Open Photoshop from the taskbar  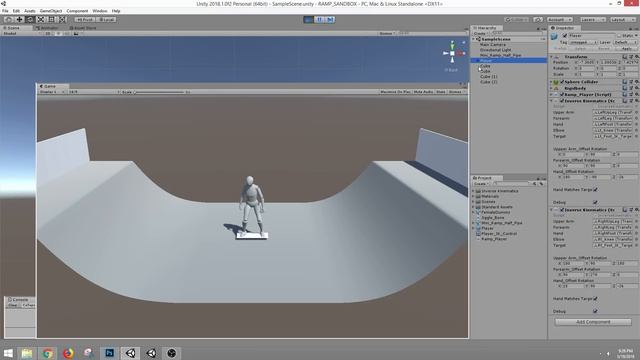click(109, 353)
